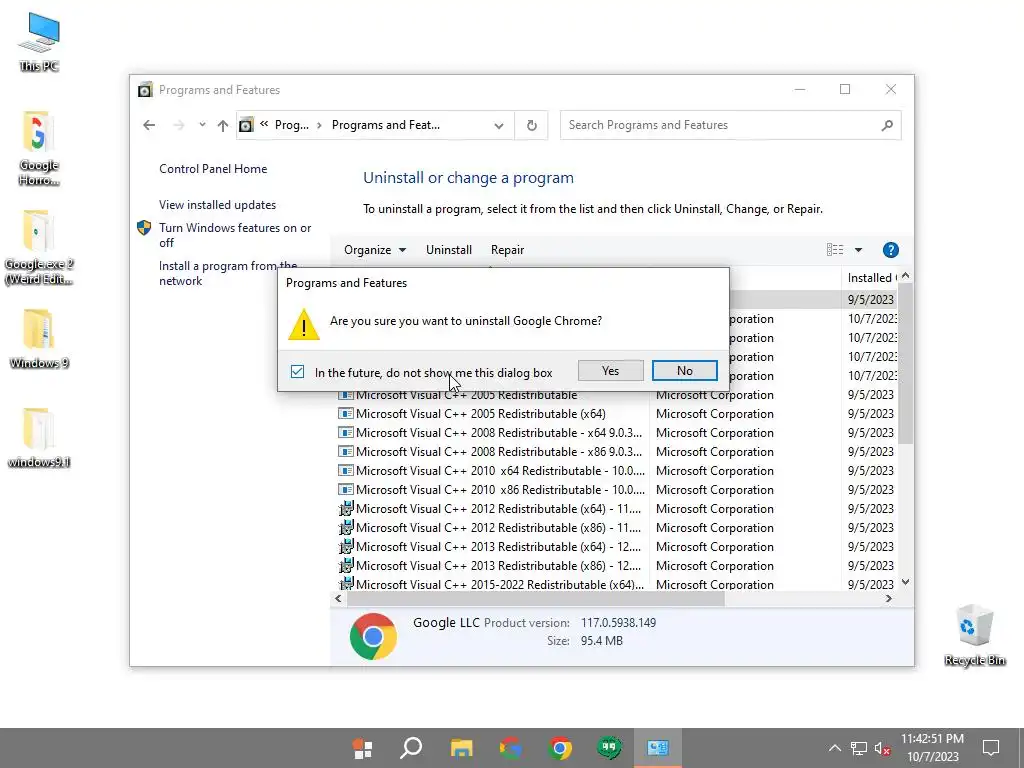Click the muted volume tray icon
1024x768 pixels.
882,748
